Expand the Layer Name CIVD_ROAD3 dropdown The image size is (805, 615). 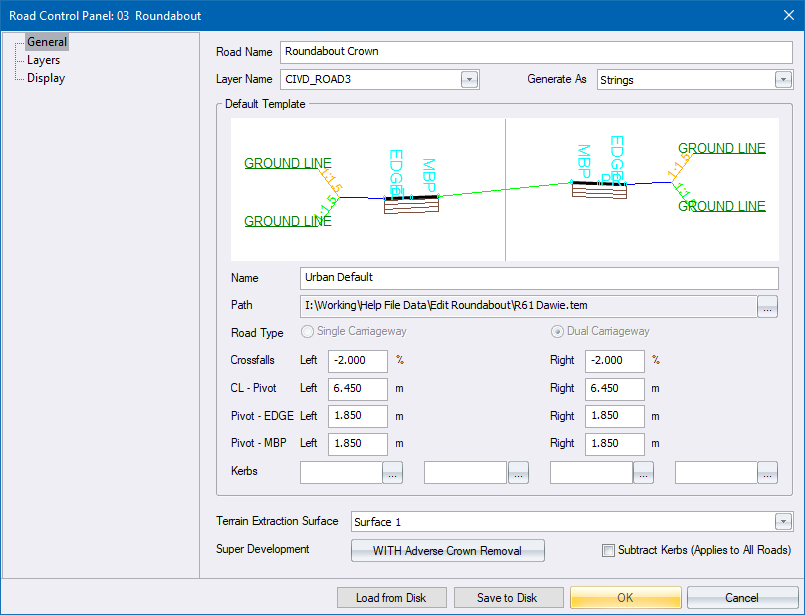click(469, 80)
